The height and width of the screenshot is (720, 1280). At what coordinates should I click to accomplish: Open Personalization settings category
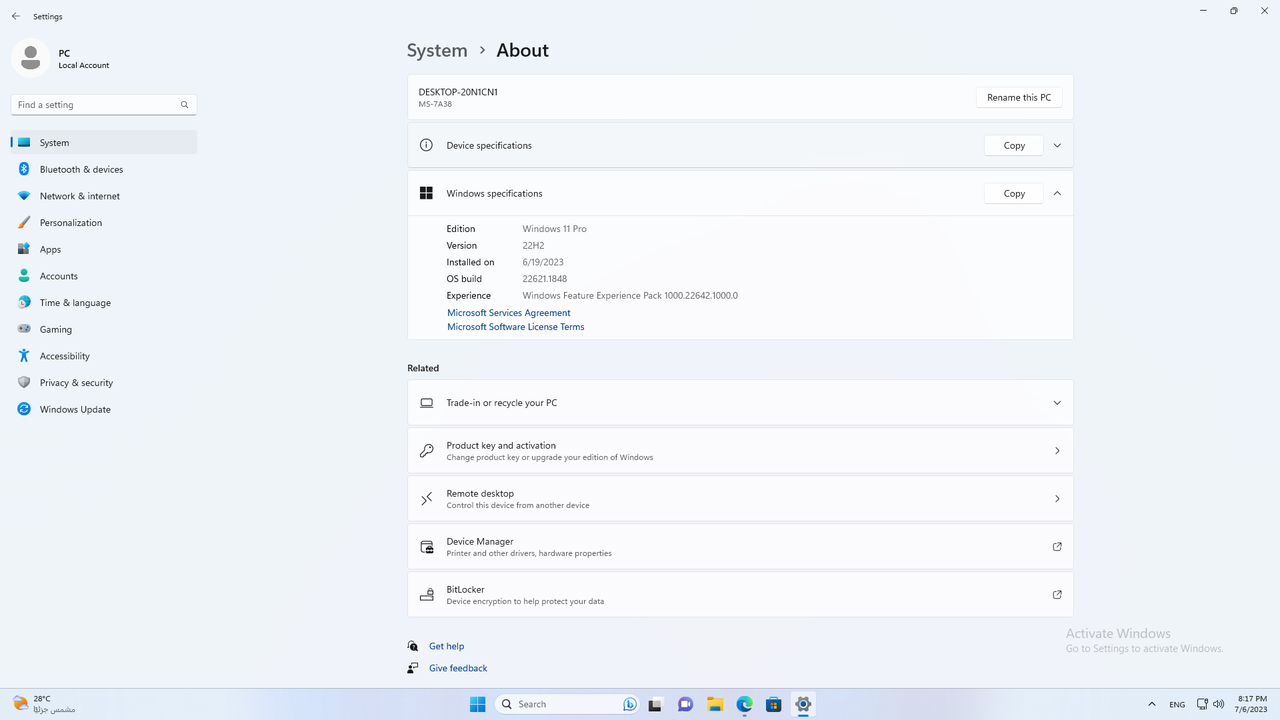[x=104, y=223]
